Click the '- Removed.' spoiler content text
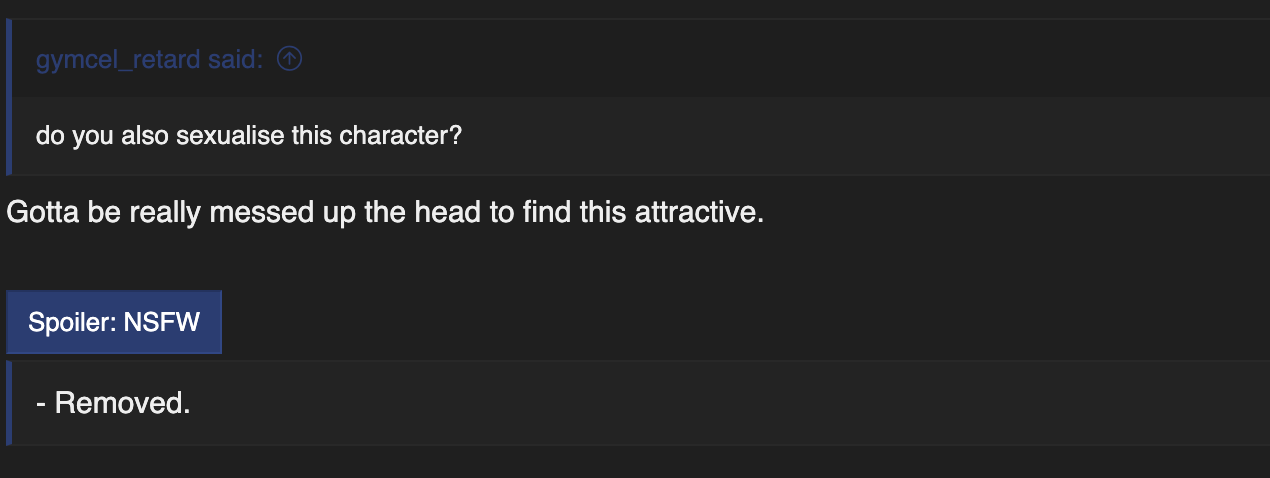The width and height of the screenshot is (1270, 478). click(x=112, y=403)
